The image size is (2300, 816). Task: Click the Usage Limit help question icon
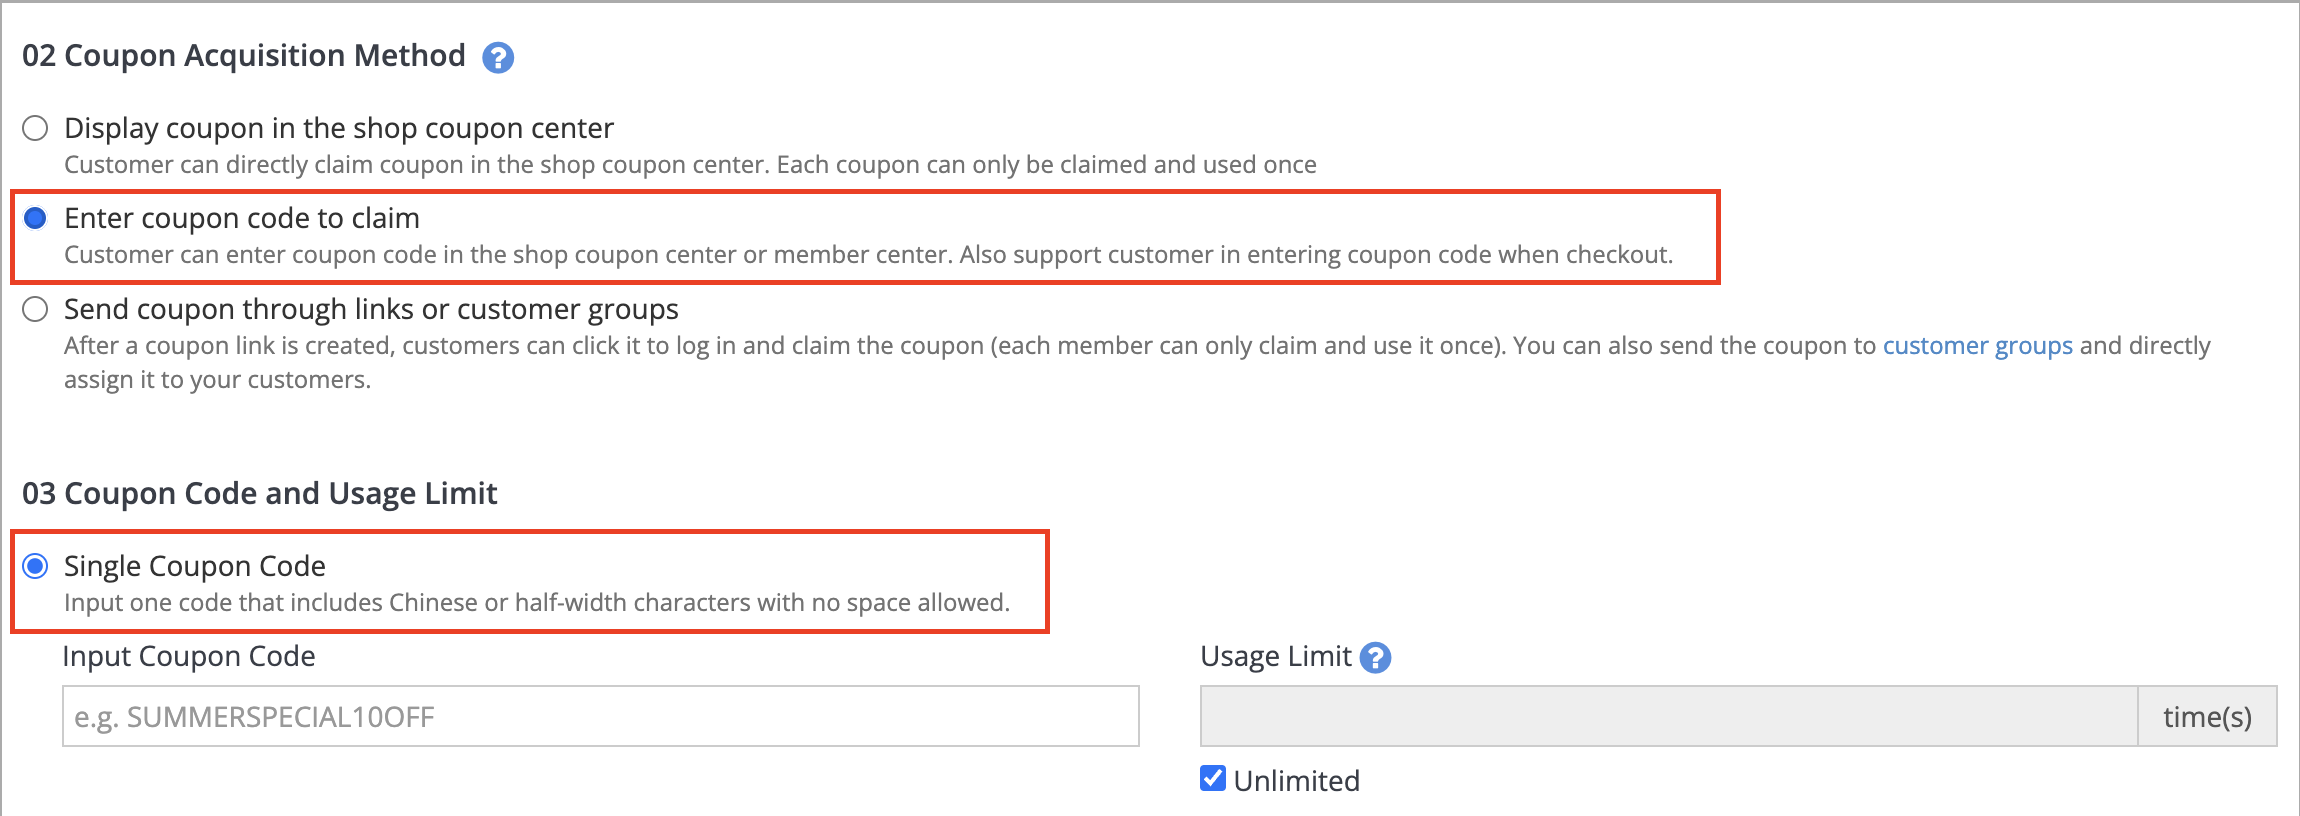point(1376,658)
